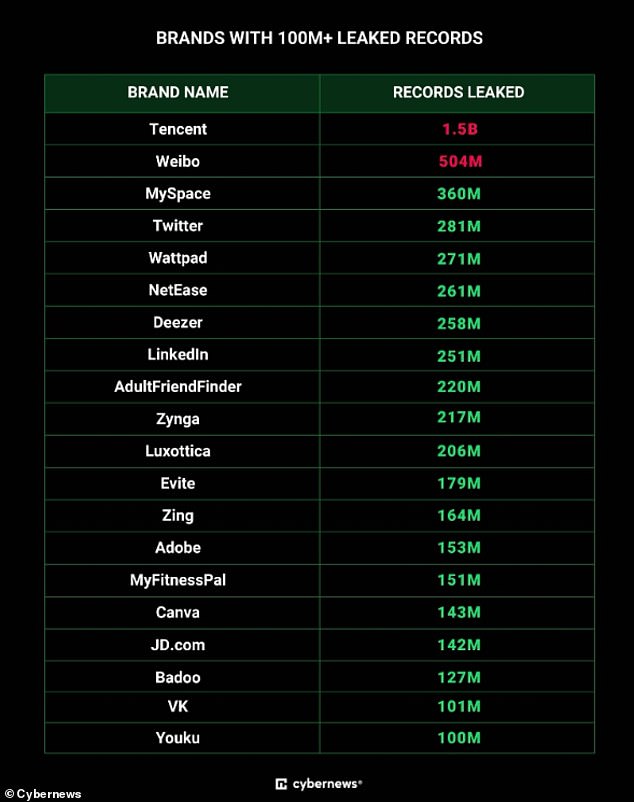634x802 pixels.
Task: Click the red 504M value for Weibo
Action: tap(460, 161)
